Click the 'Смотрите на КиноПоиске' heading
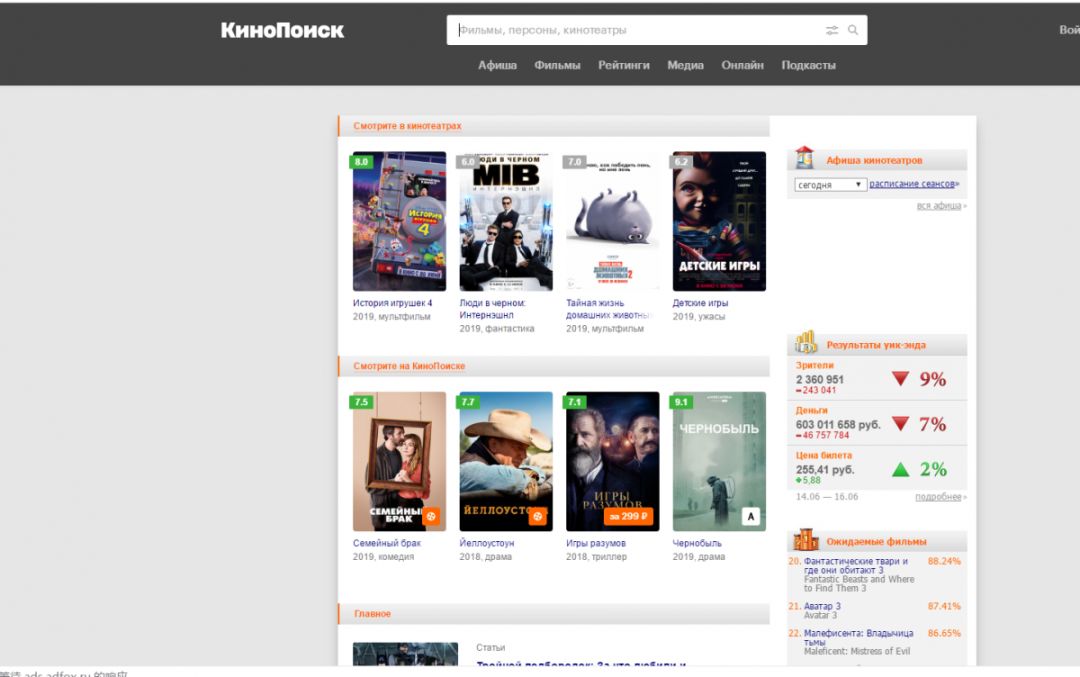This screenshot has height=677, width=1080. coord(409,366)
